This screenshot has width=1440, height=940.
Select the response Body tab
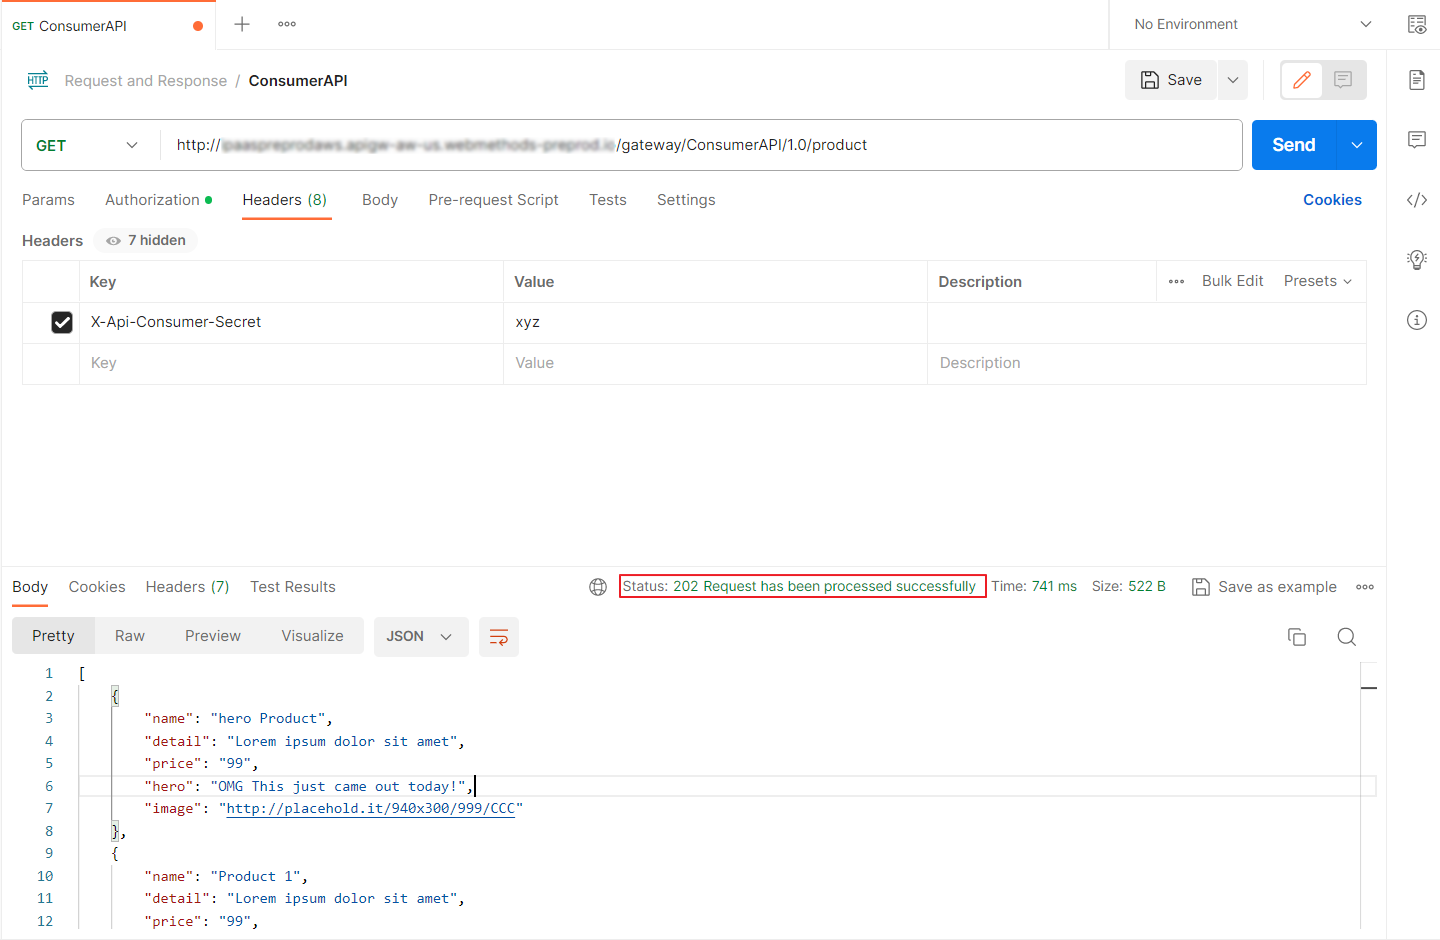(x=30, y=587)
